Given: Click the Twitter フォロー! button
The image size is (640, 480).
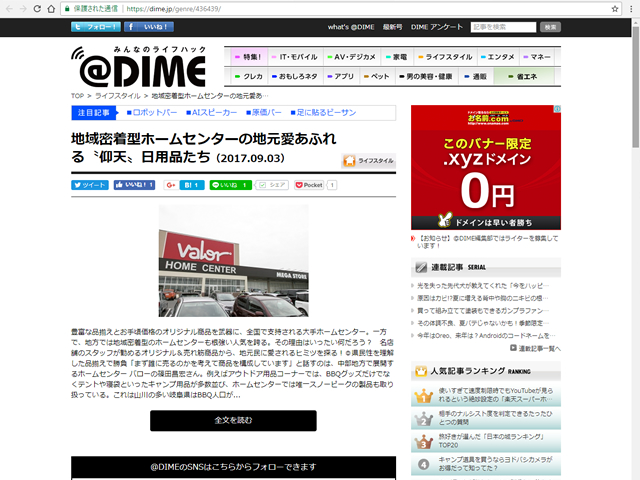Looking at the screenshot, I should pos(94,27).
